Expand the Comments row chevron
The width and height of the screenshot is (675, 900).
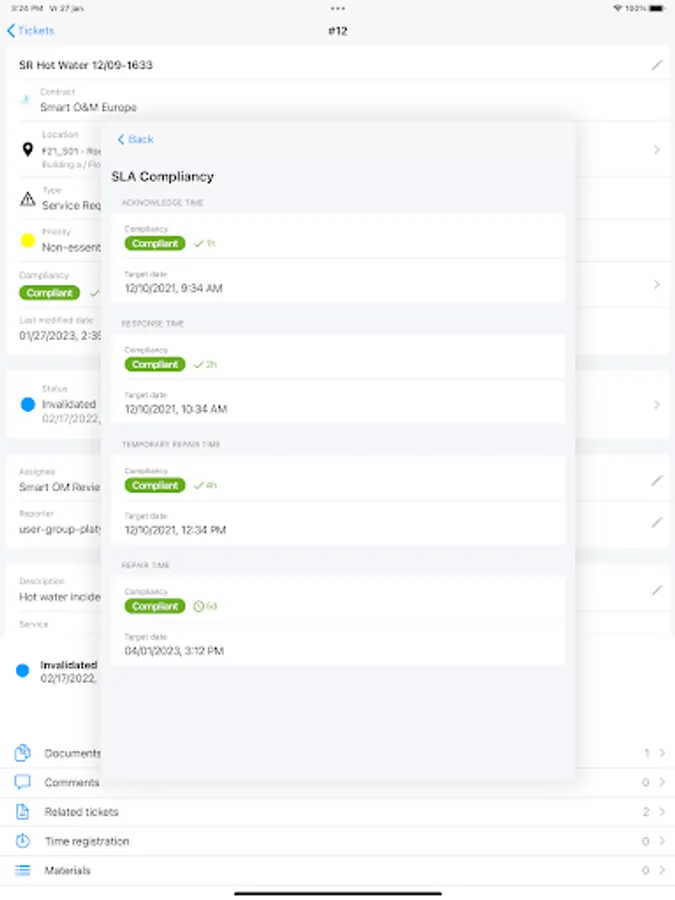coord(662,782)
